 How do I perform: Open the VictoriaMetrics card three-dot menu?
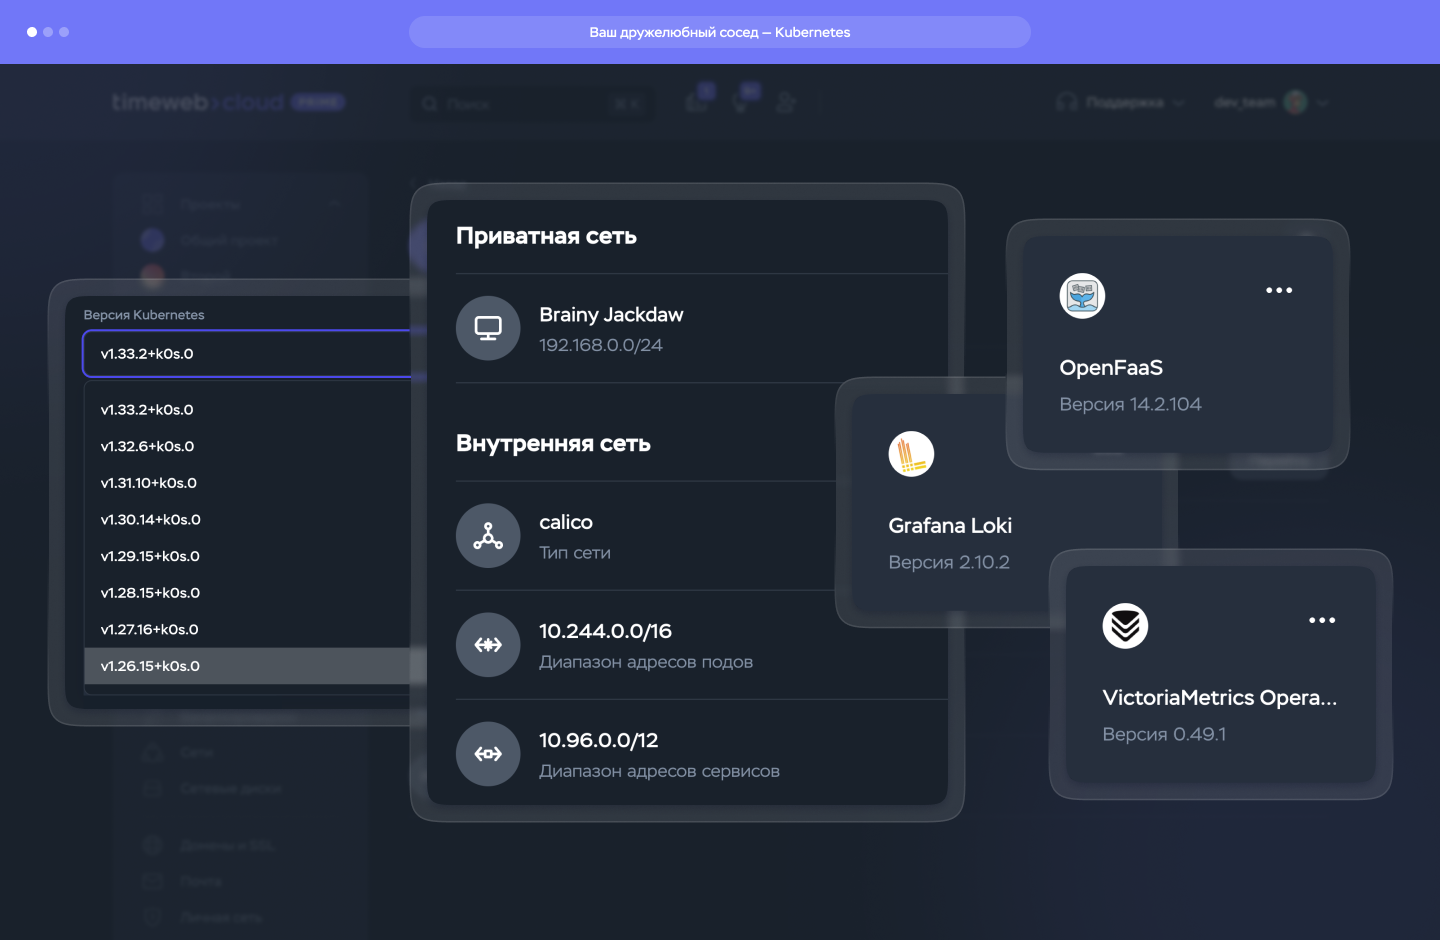[x=1322, y=620]
